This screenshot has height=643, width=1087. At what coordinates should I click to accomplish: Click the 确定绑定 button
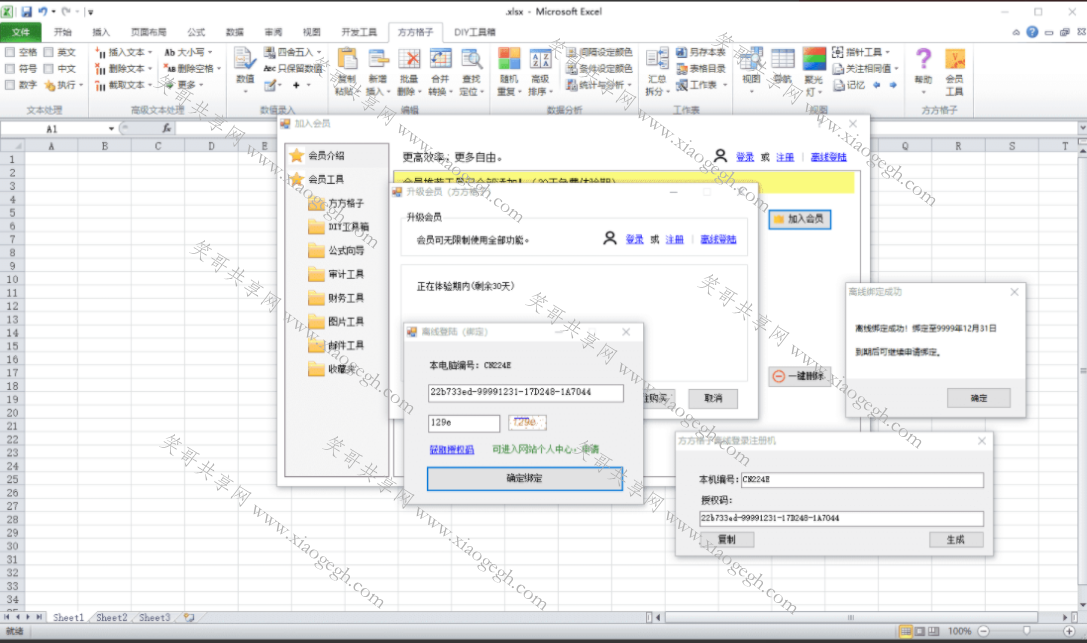pos(525,478)
